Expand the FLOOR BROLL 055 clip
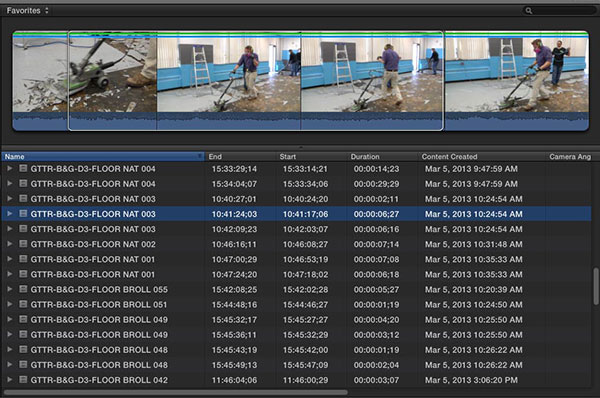 click(x=10, y=289)
